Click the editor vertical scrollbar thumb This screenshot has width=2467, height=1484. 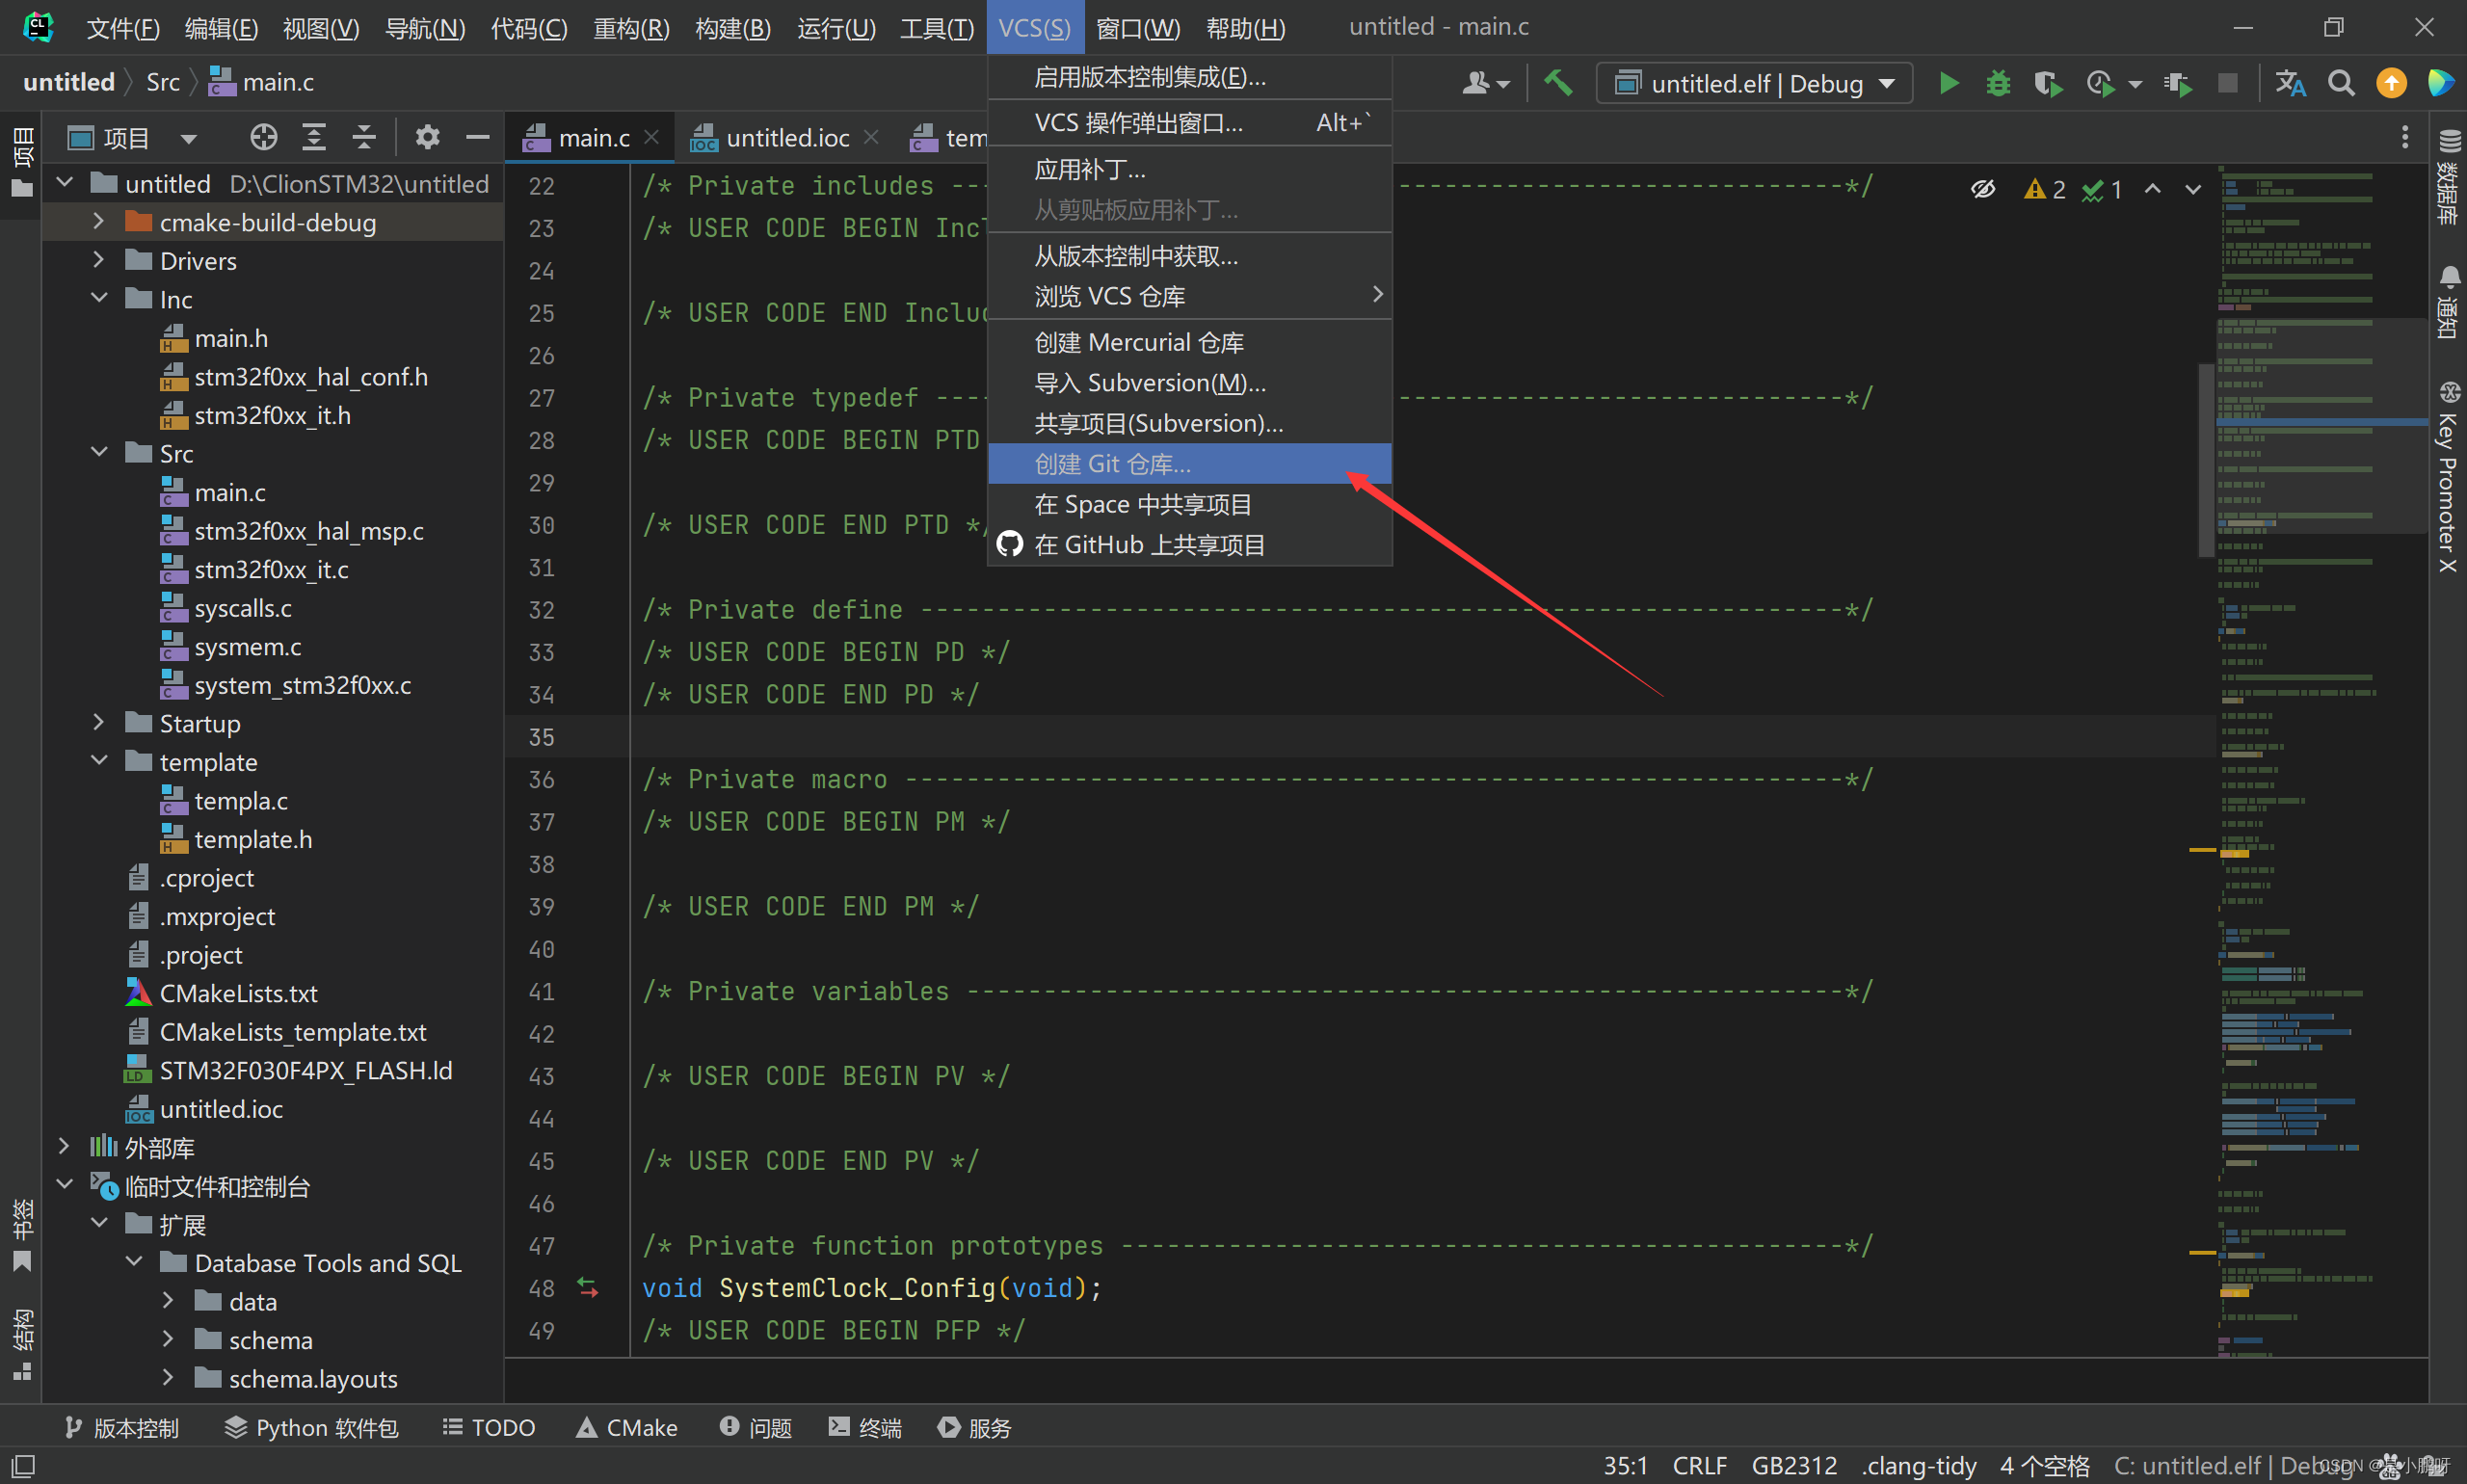click(x=2204, y=460)
